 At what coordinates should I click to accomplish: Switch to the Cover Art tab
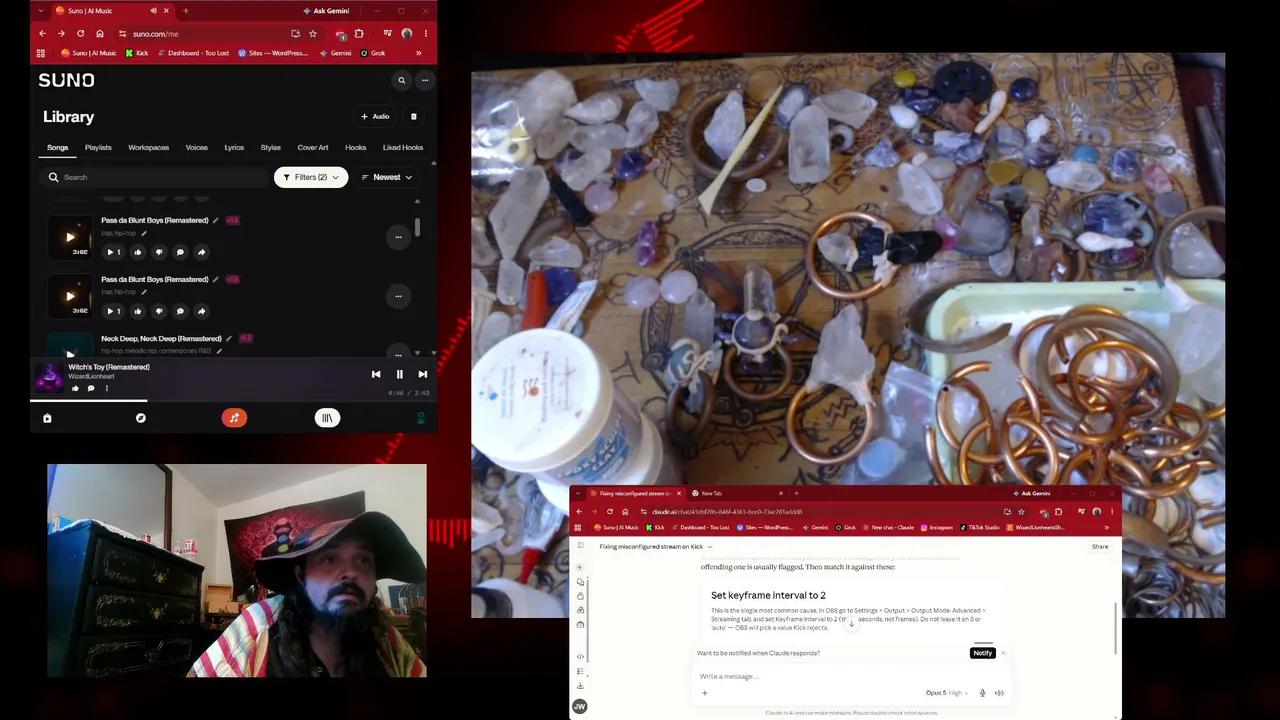click(313, 148)
